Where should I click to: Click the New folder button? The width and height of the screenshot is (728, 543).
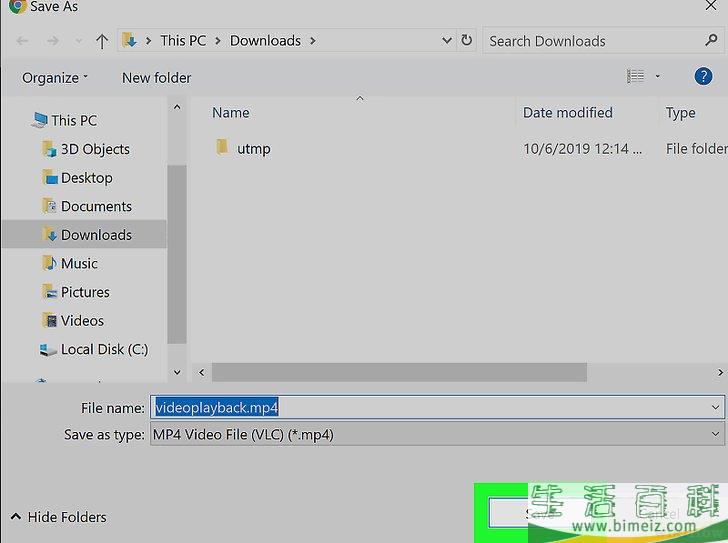(156, 77)
